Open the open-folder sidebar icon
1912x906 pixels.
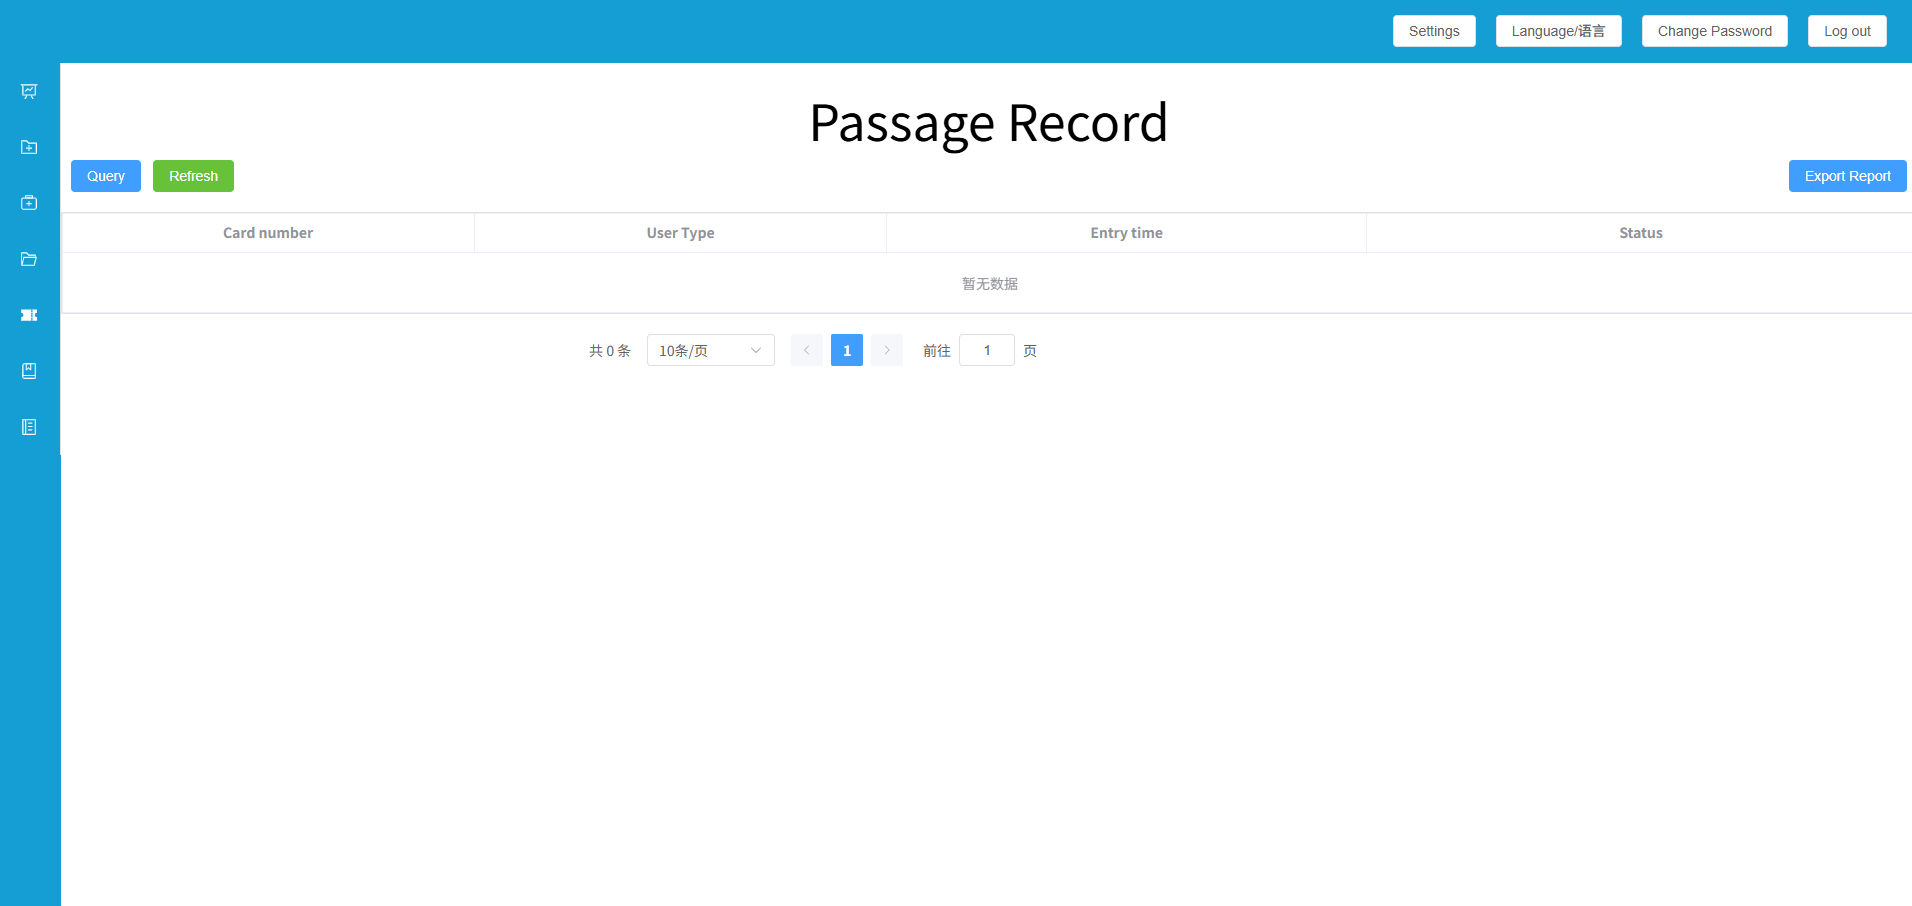coord(29,259)
